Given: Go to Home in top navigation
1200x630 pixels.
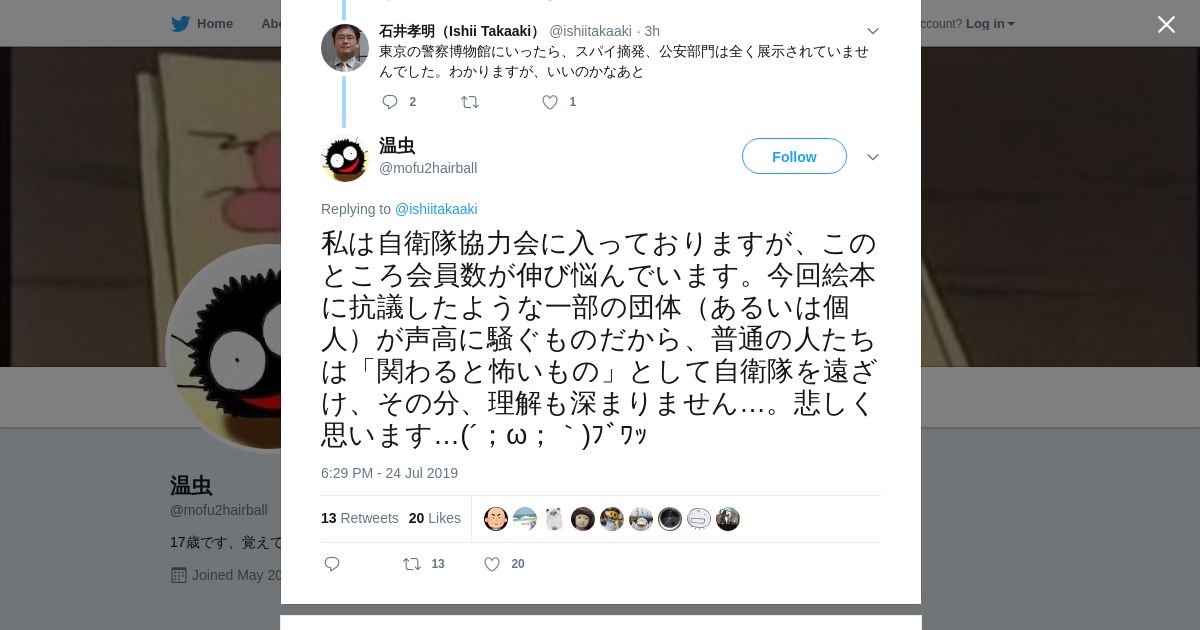Looking at the screenshot, I should [x=215, y=23].
